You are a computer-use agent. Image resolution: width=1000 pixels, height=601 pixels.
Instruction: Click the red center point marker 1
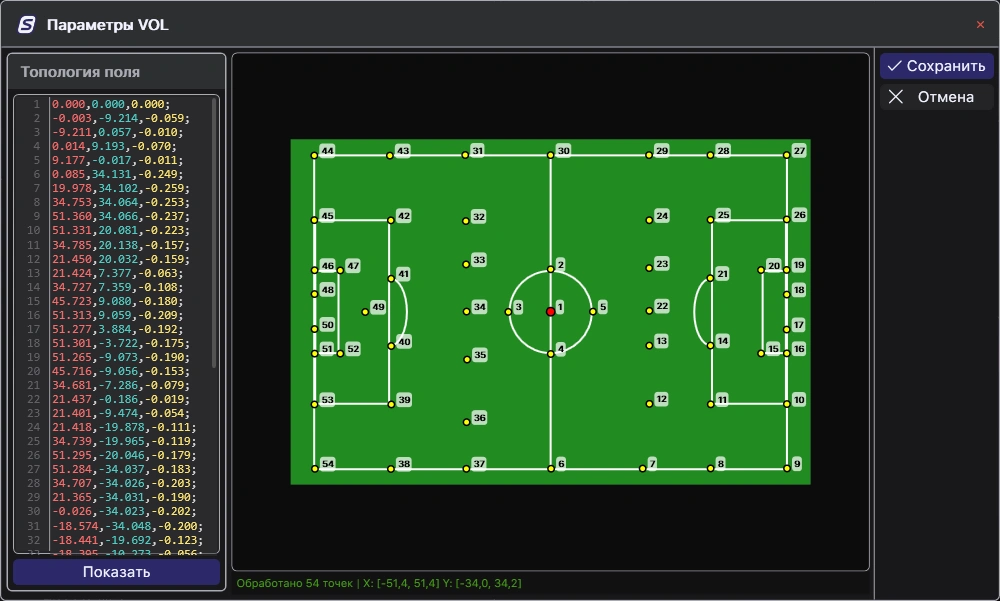pyautogui.click(x=550, y=312)
